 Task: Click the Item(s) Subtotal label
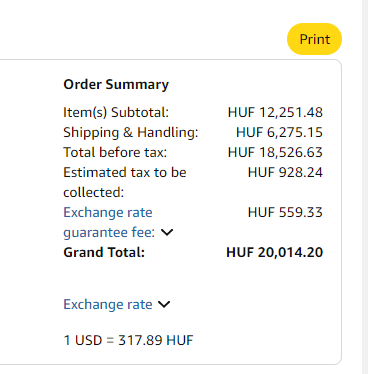[x=116, y=112]
